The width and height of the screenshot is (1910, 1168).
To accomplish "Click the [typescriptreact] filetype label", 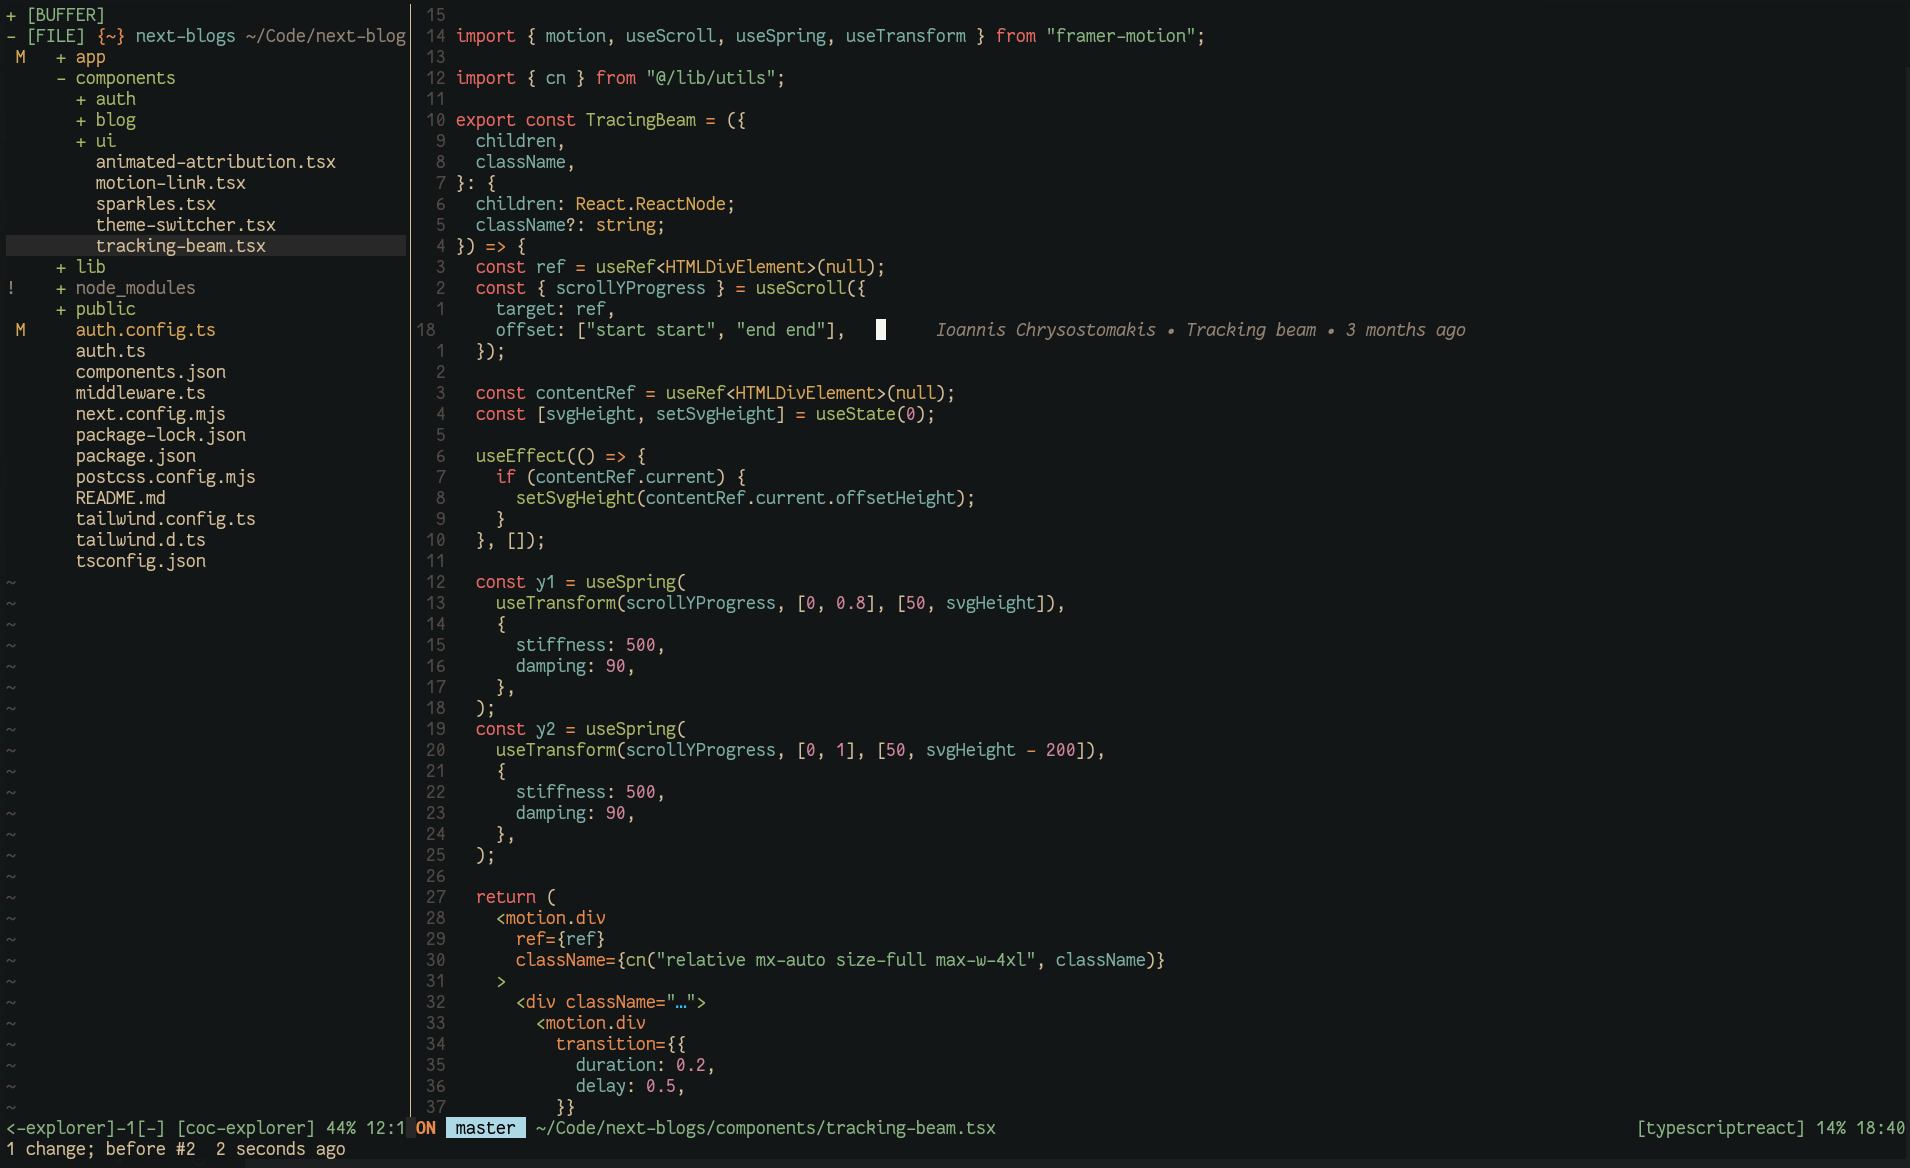I will pos(1720,1128).
